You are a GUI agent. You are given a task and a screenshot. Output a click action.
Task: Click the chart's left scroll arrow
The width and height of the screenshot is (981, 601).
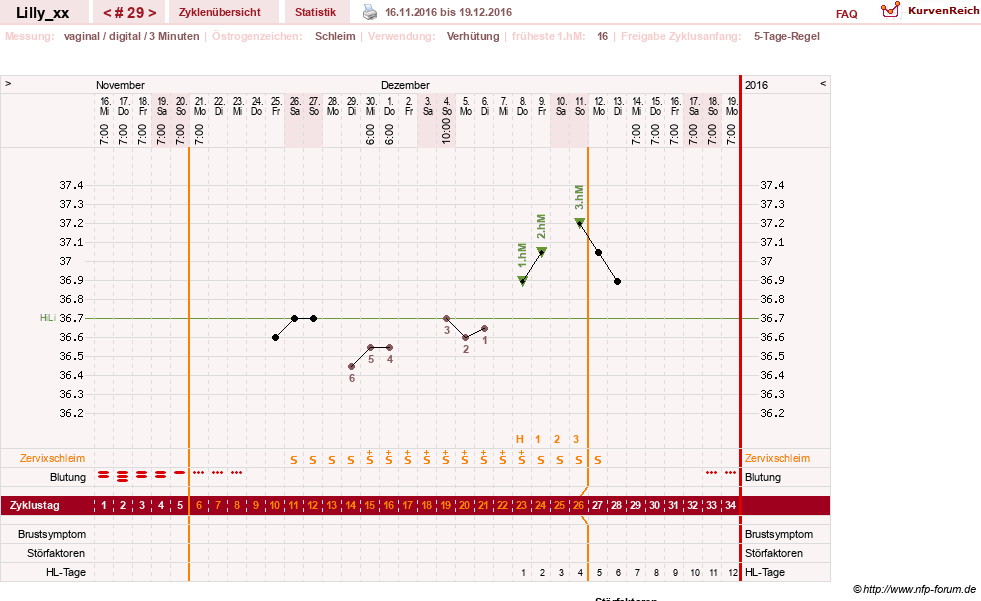[x=8, y=83]
